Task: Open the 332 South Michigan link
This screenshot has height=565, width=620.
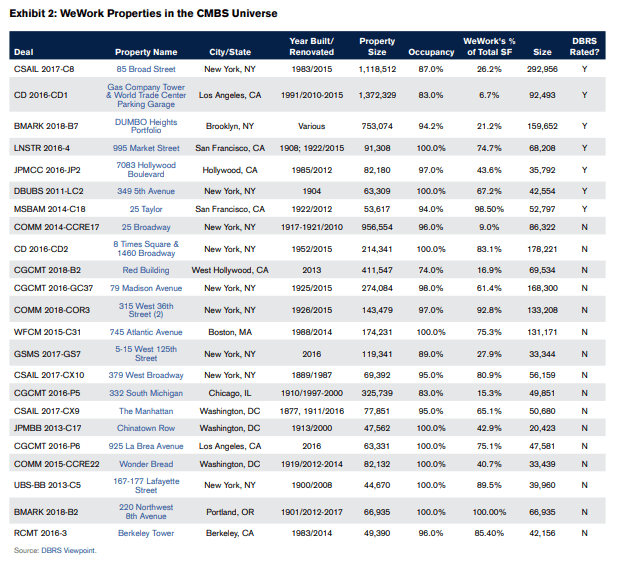Action: click(x=146, y=393)
